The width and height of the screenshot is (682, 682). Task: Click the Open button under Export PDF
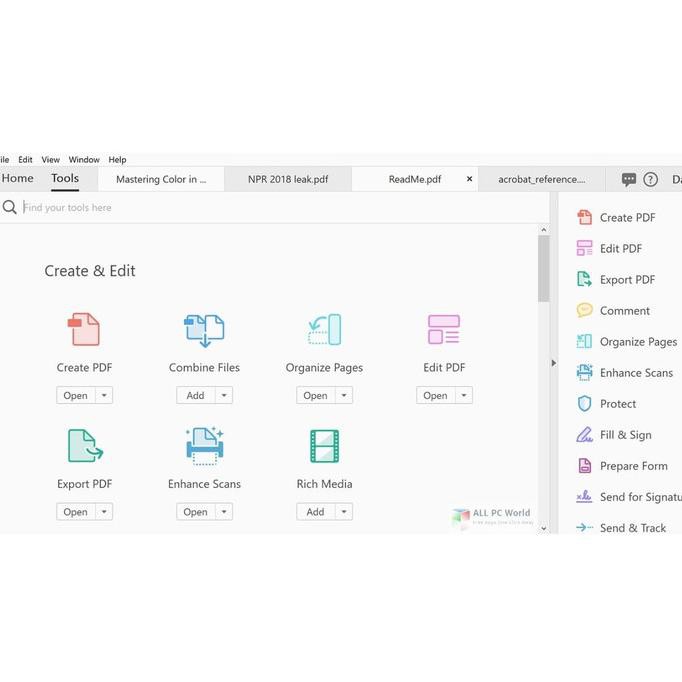tap(76, 512)
